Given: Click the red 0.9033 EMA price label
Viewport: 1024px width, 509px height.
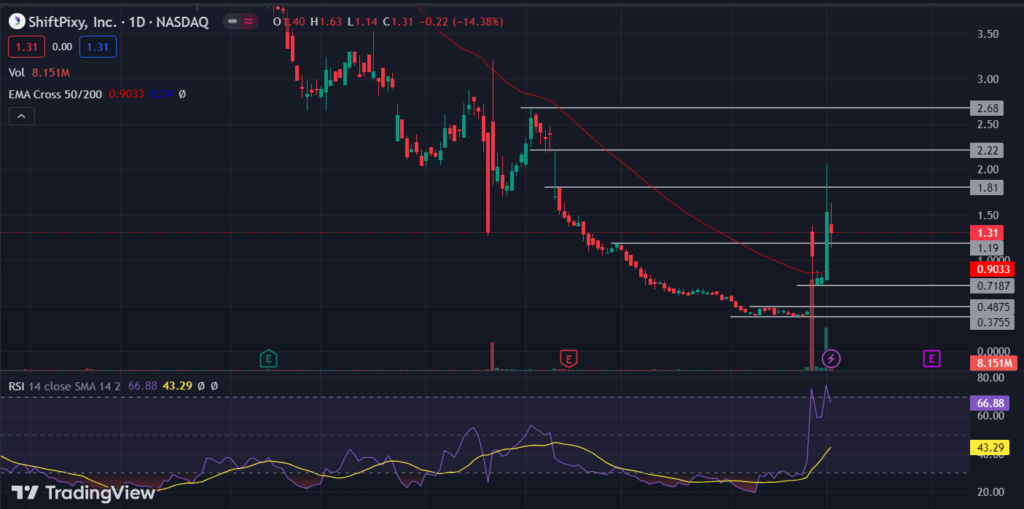Looking at the screenshot, I should click(x=992, y=269).
